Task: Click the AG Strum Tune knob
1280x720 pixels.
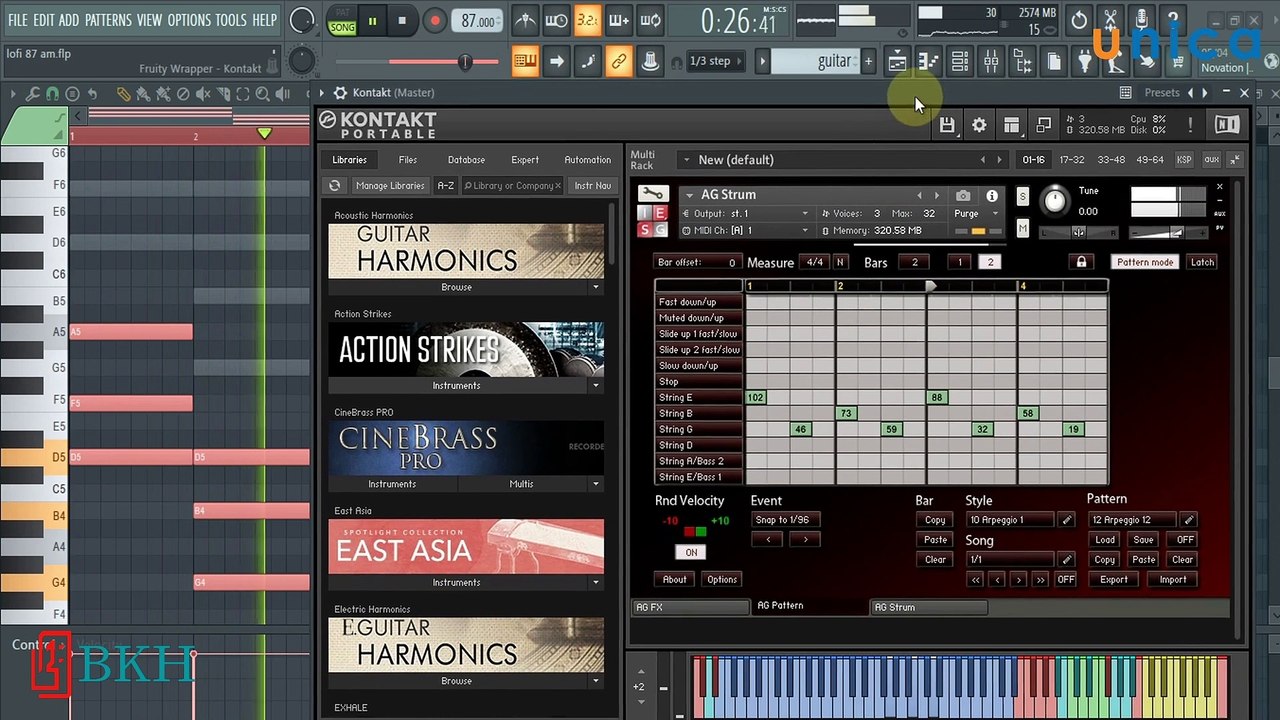Action: (1055, 201)
